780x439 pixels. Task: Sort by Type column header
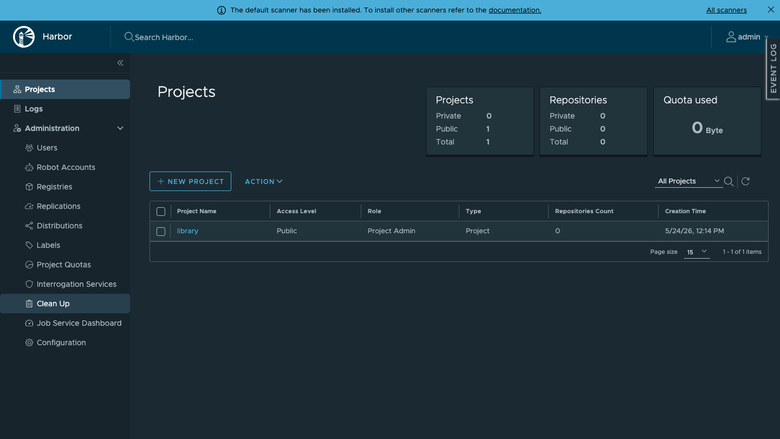point(473,211)
